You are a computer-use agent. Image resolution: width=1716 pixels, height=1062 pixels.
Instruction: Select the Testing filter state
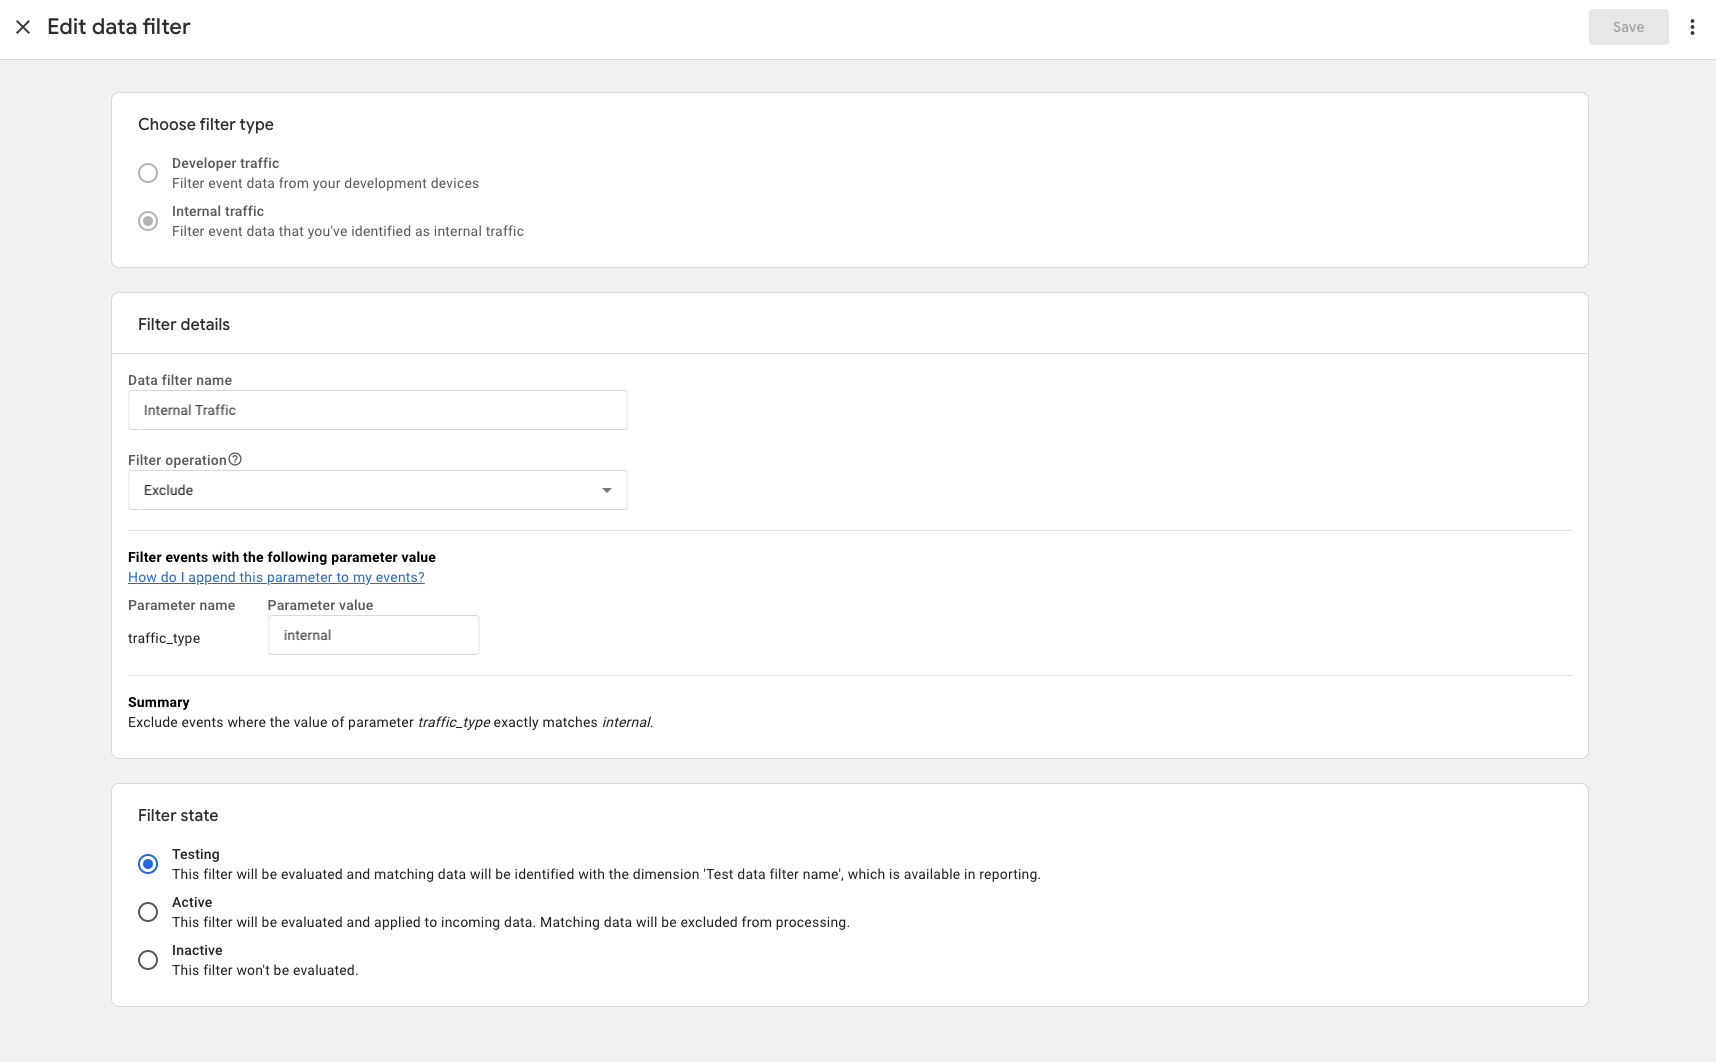pos(148,863)
